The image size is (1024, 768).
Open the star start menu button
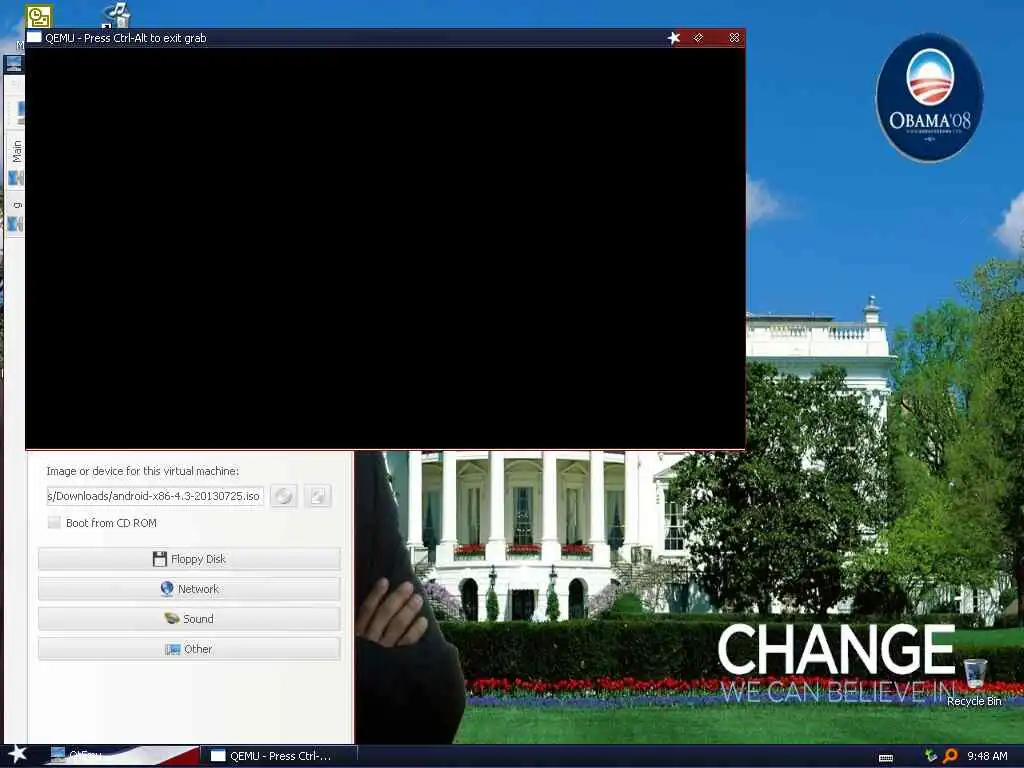[x=17, y=754]
